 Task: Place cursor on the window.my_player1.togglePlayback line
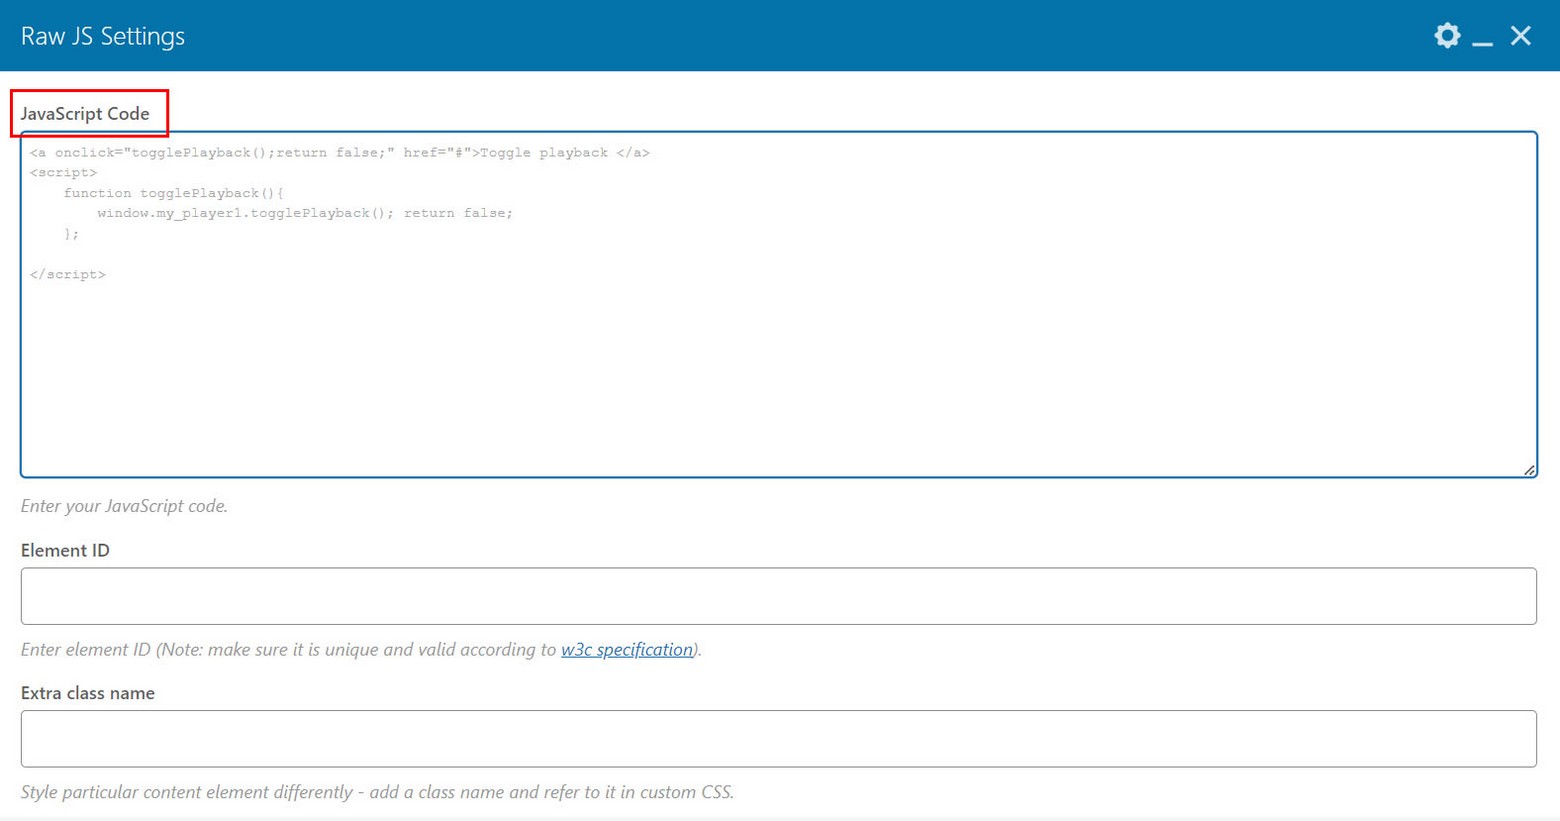pyautogui.click(x=305, y=214)
